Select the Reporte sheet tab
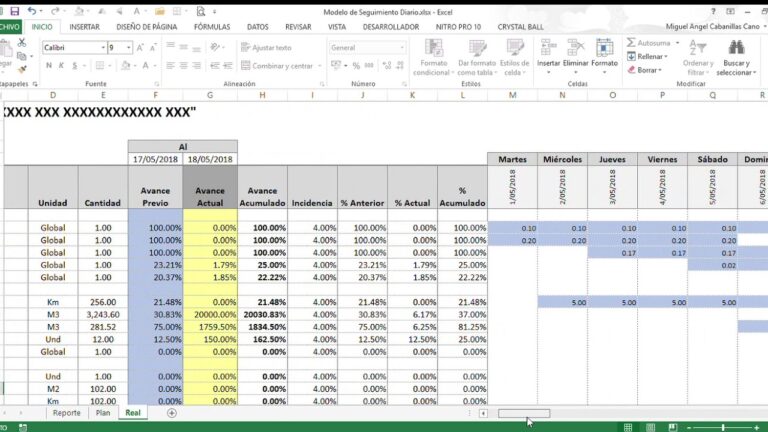 point(67,413)
